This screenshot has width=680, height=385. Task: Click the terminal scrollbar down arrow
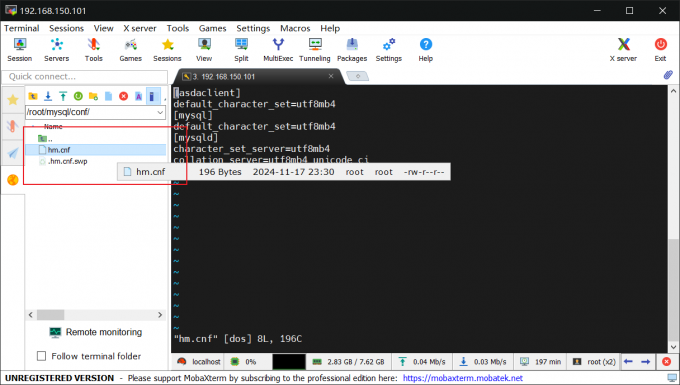coord(673,347)
